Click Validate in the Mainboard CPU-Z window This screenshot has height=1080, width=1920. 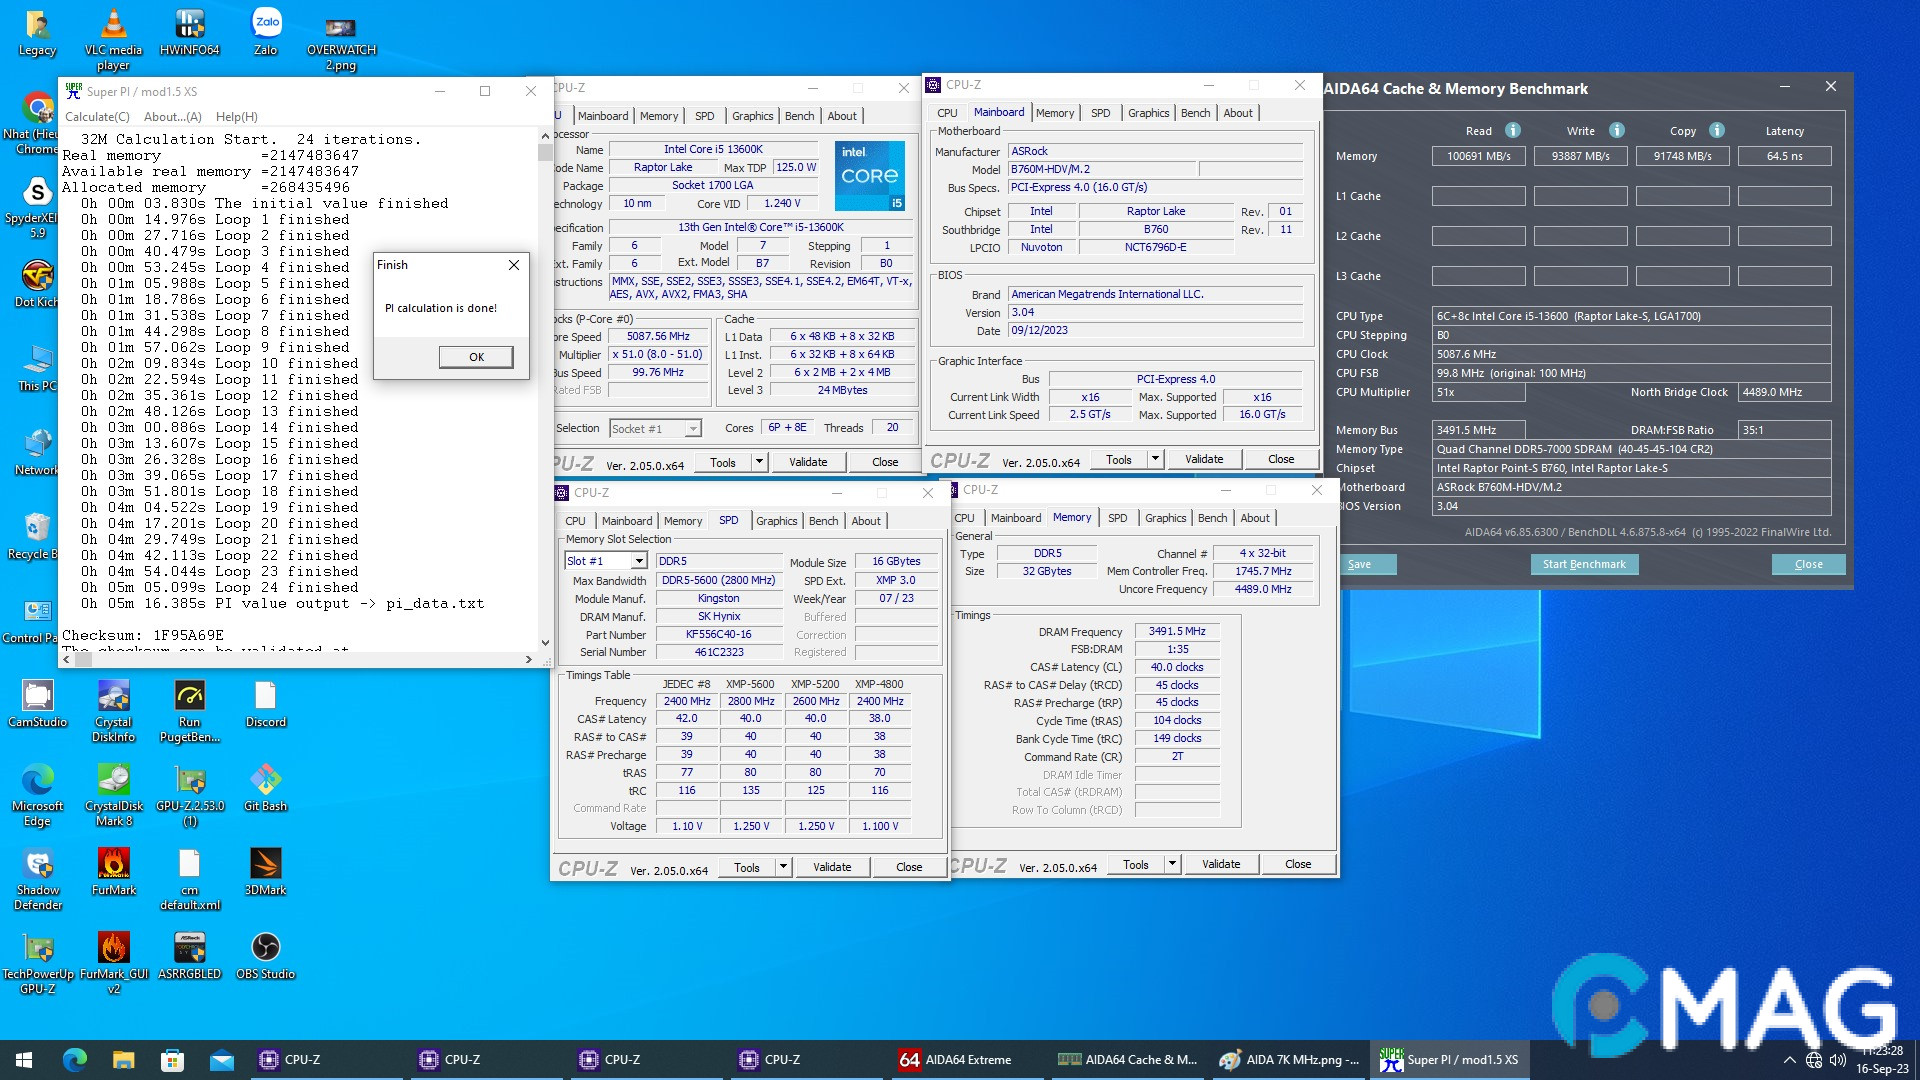[1203, 460]
